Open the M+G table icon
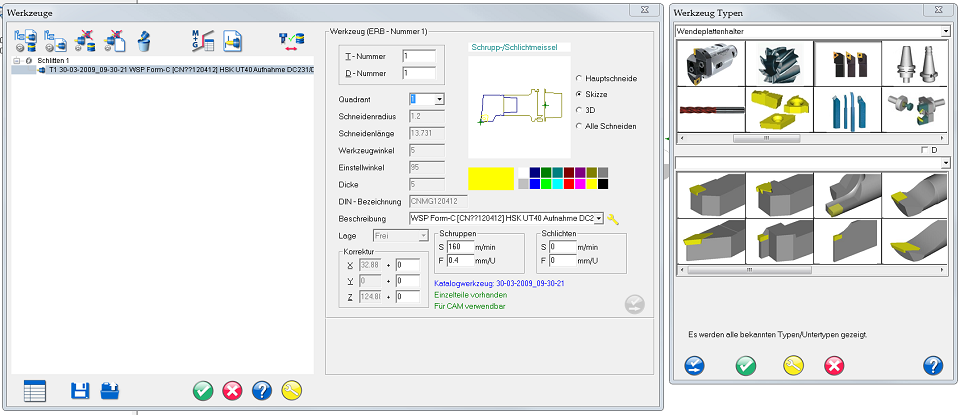Viewport: 960px width, 415px height. [203, 40]
